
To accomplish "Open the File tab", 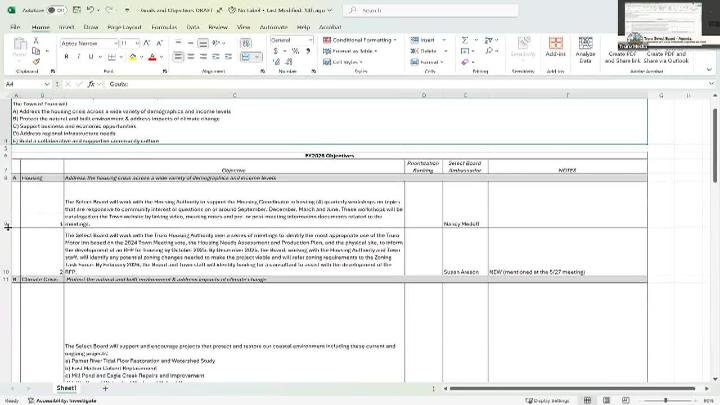I will click(15, 27).
